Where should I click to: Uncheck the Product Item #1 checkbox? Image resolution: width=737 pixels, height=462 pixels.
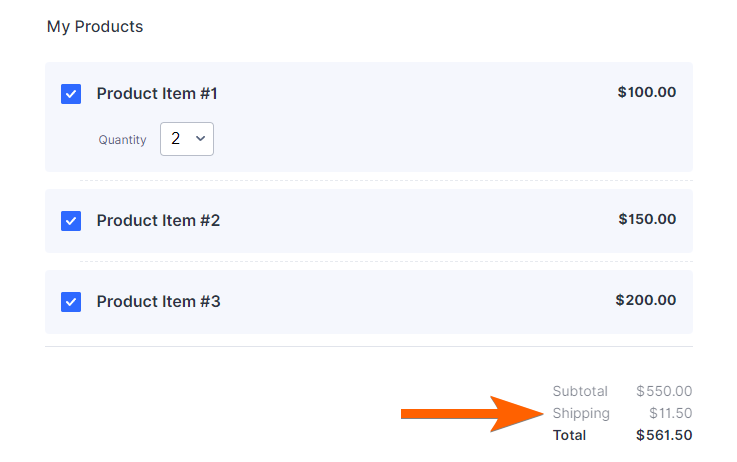[x=71, y=94]
